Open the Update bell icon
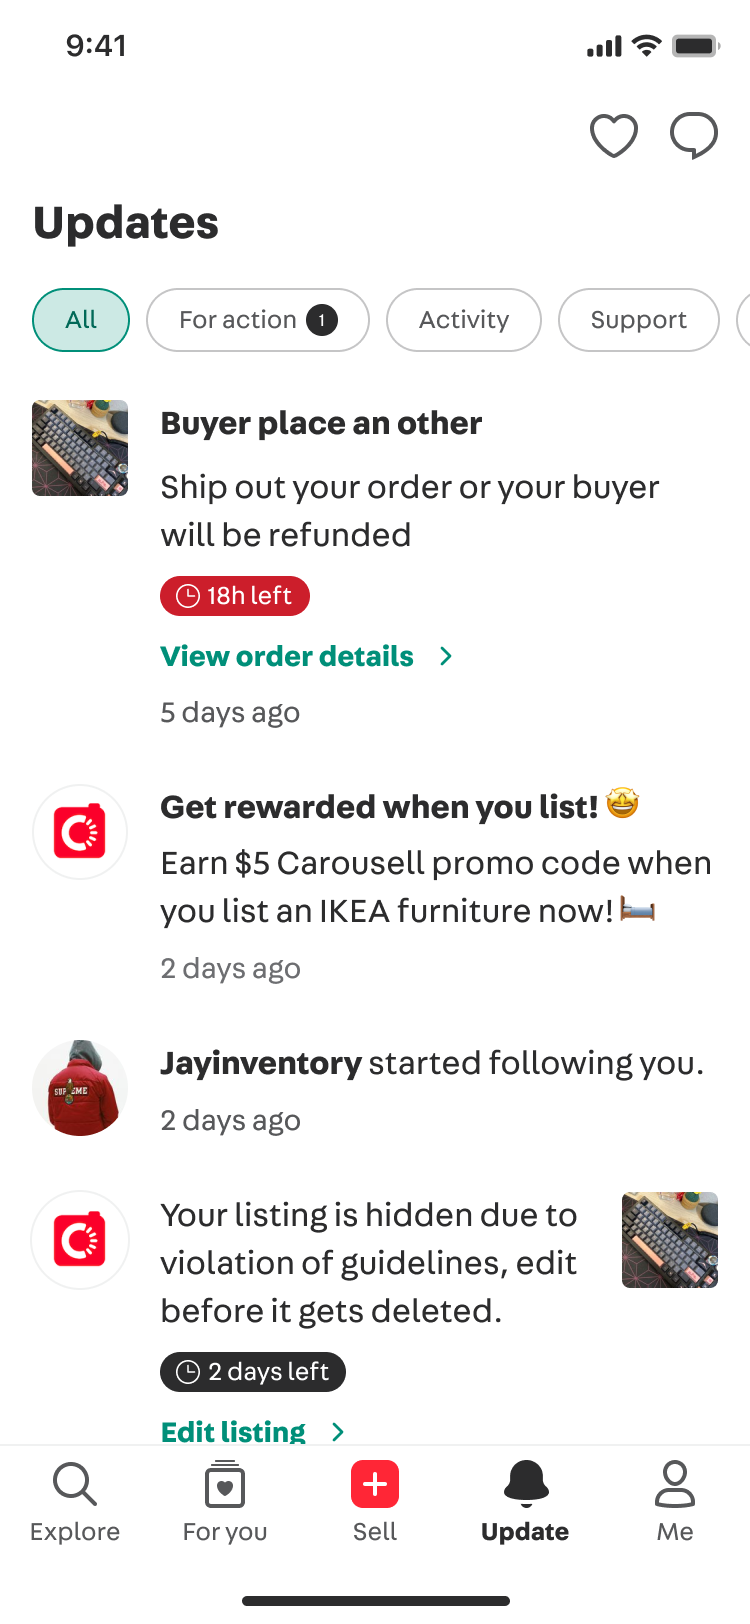The image size is (750, 1624). click(x=525, y=1485)
